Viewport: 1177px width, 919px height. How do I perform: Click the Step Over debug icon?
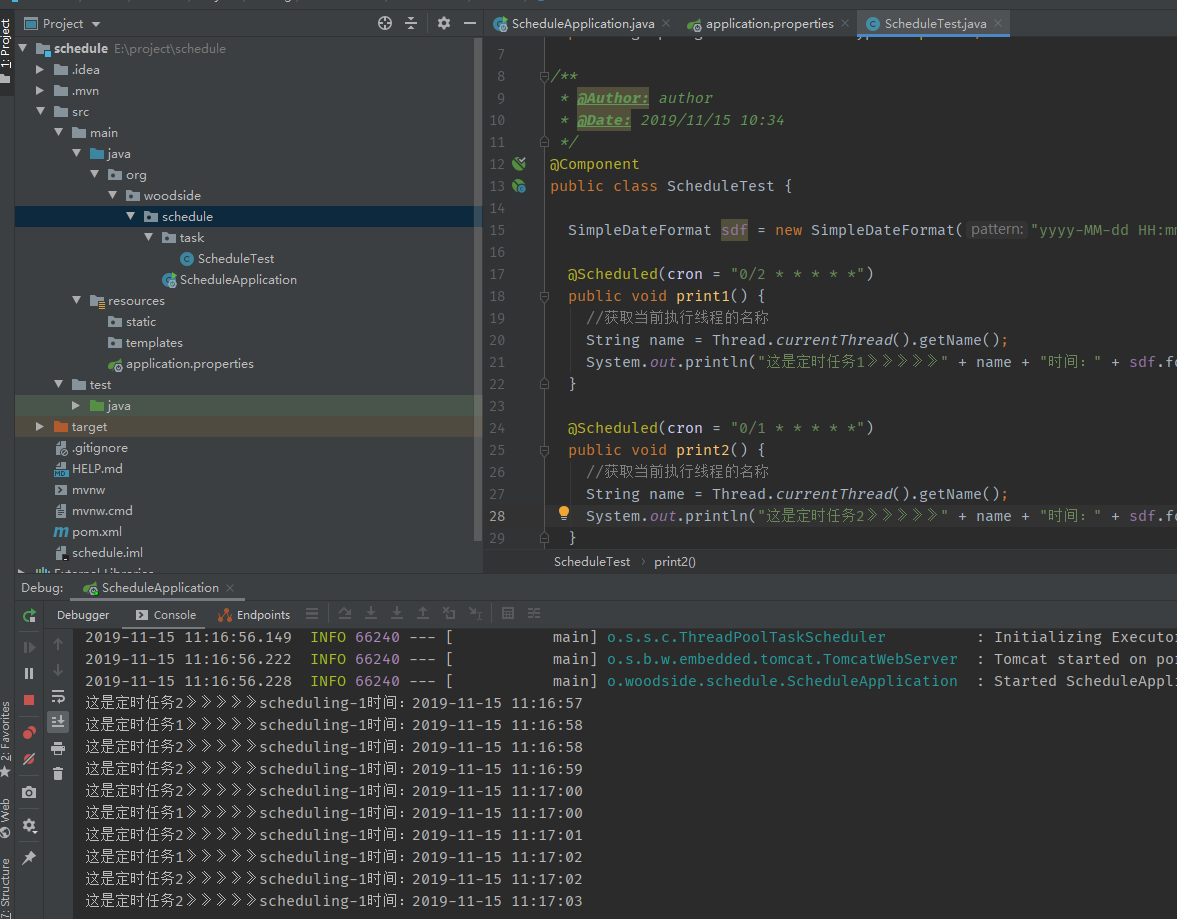point(345,613)
